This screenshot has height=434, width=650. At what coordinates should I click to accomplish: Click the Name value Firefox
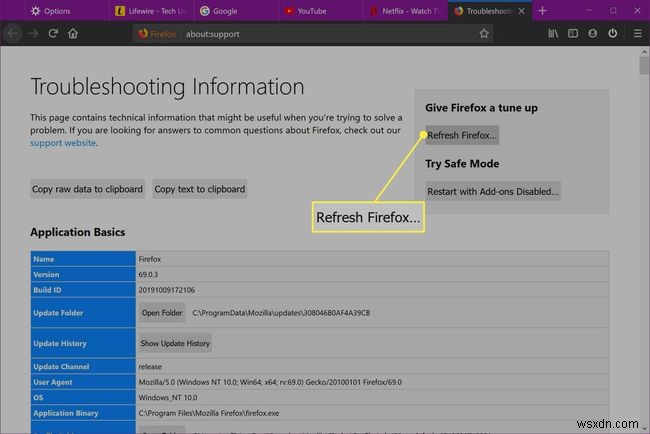tap(150, 259)
